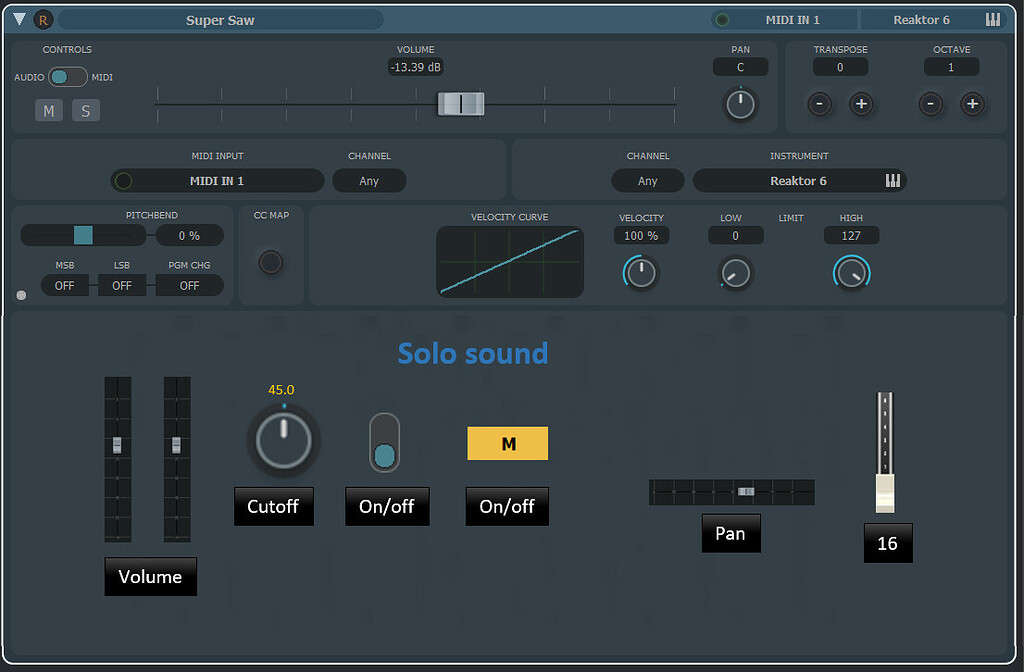Click the R record icon at top left
Image resolution: width=1024 pixels, height=672 pixels.
tap(42, 19)
